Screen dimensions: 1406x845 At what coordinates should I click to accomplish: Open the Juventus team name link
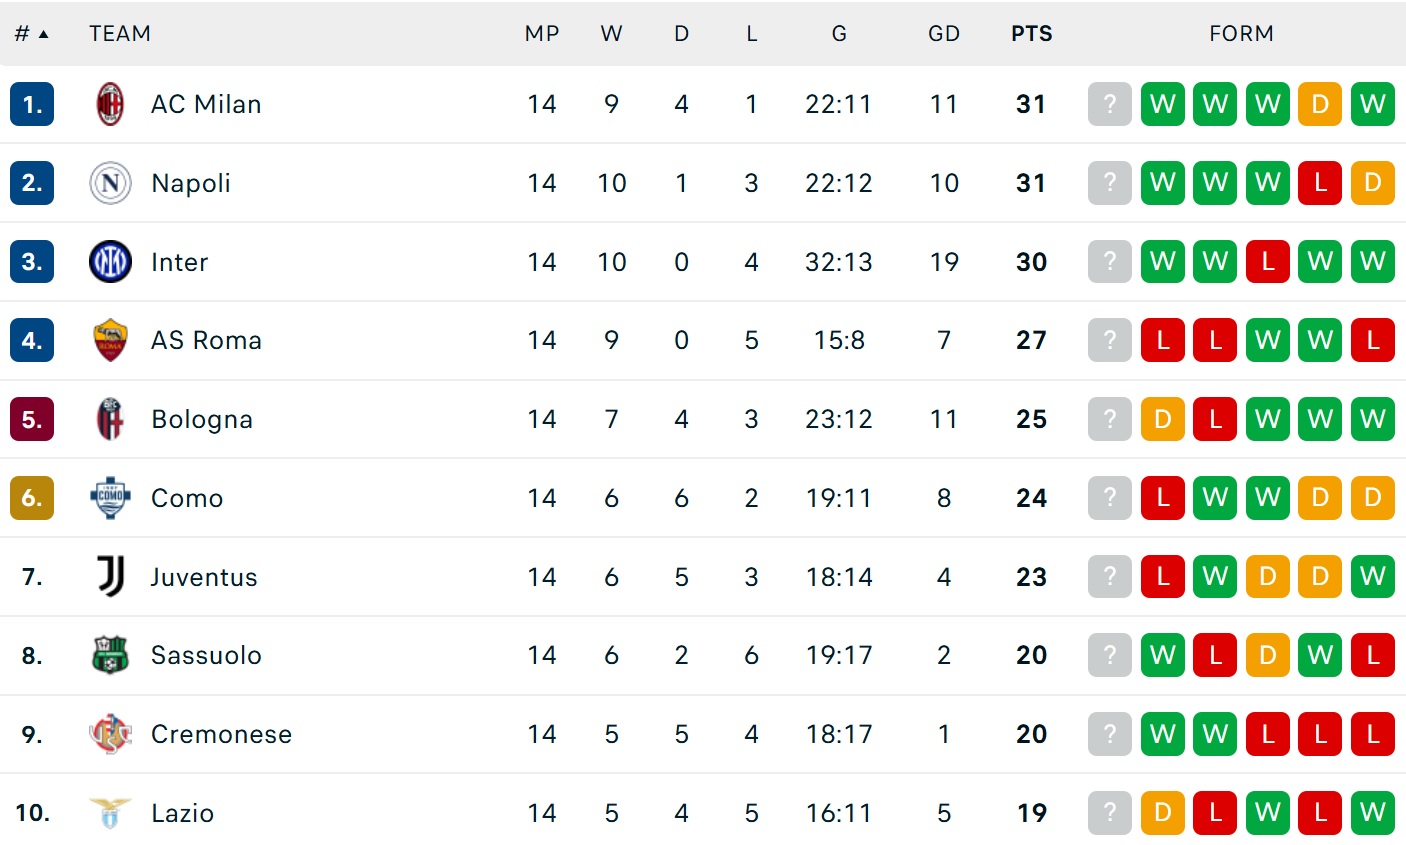pyautogui.click(x=204, y=577)
